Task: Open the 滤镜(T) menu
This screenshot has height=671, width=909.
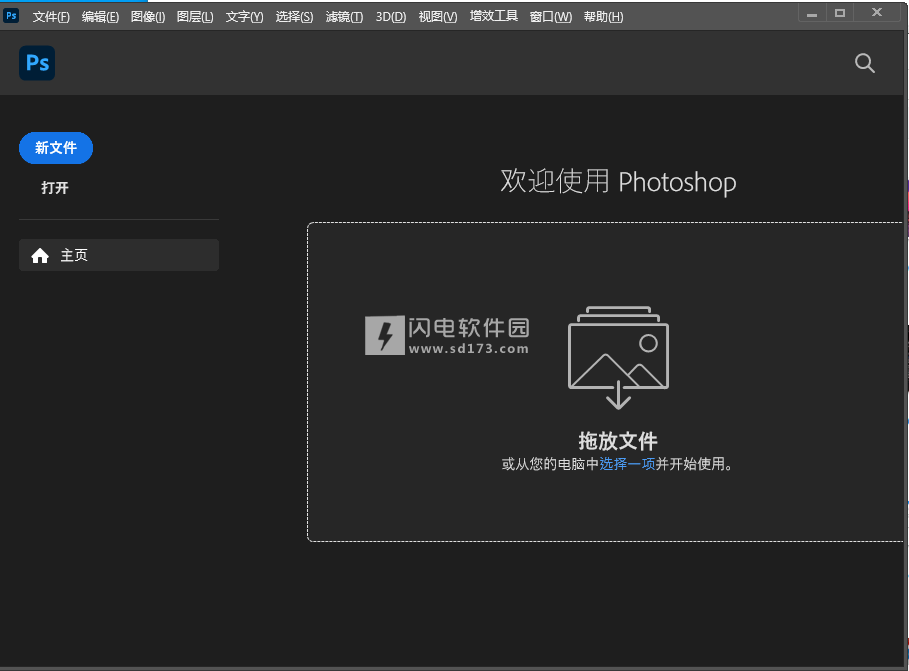Action: (344, 17)
